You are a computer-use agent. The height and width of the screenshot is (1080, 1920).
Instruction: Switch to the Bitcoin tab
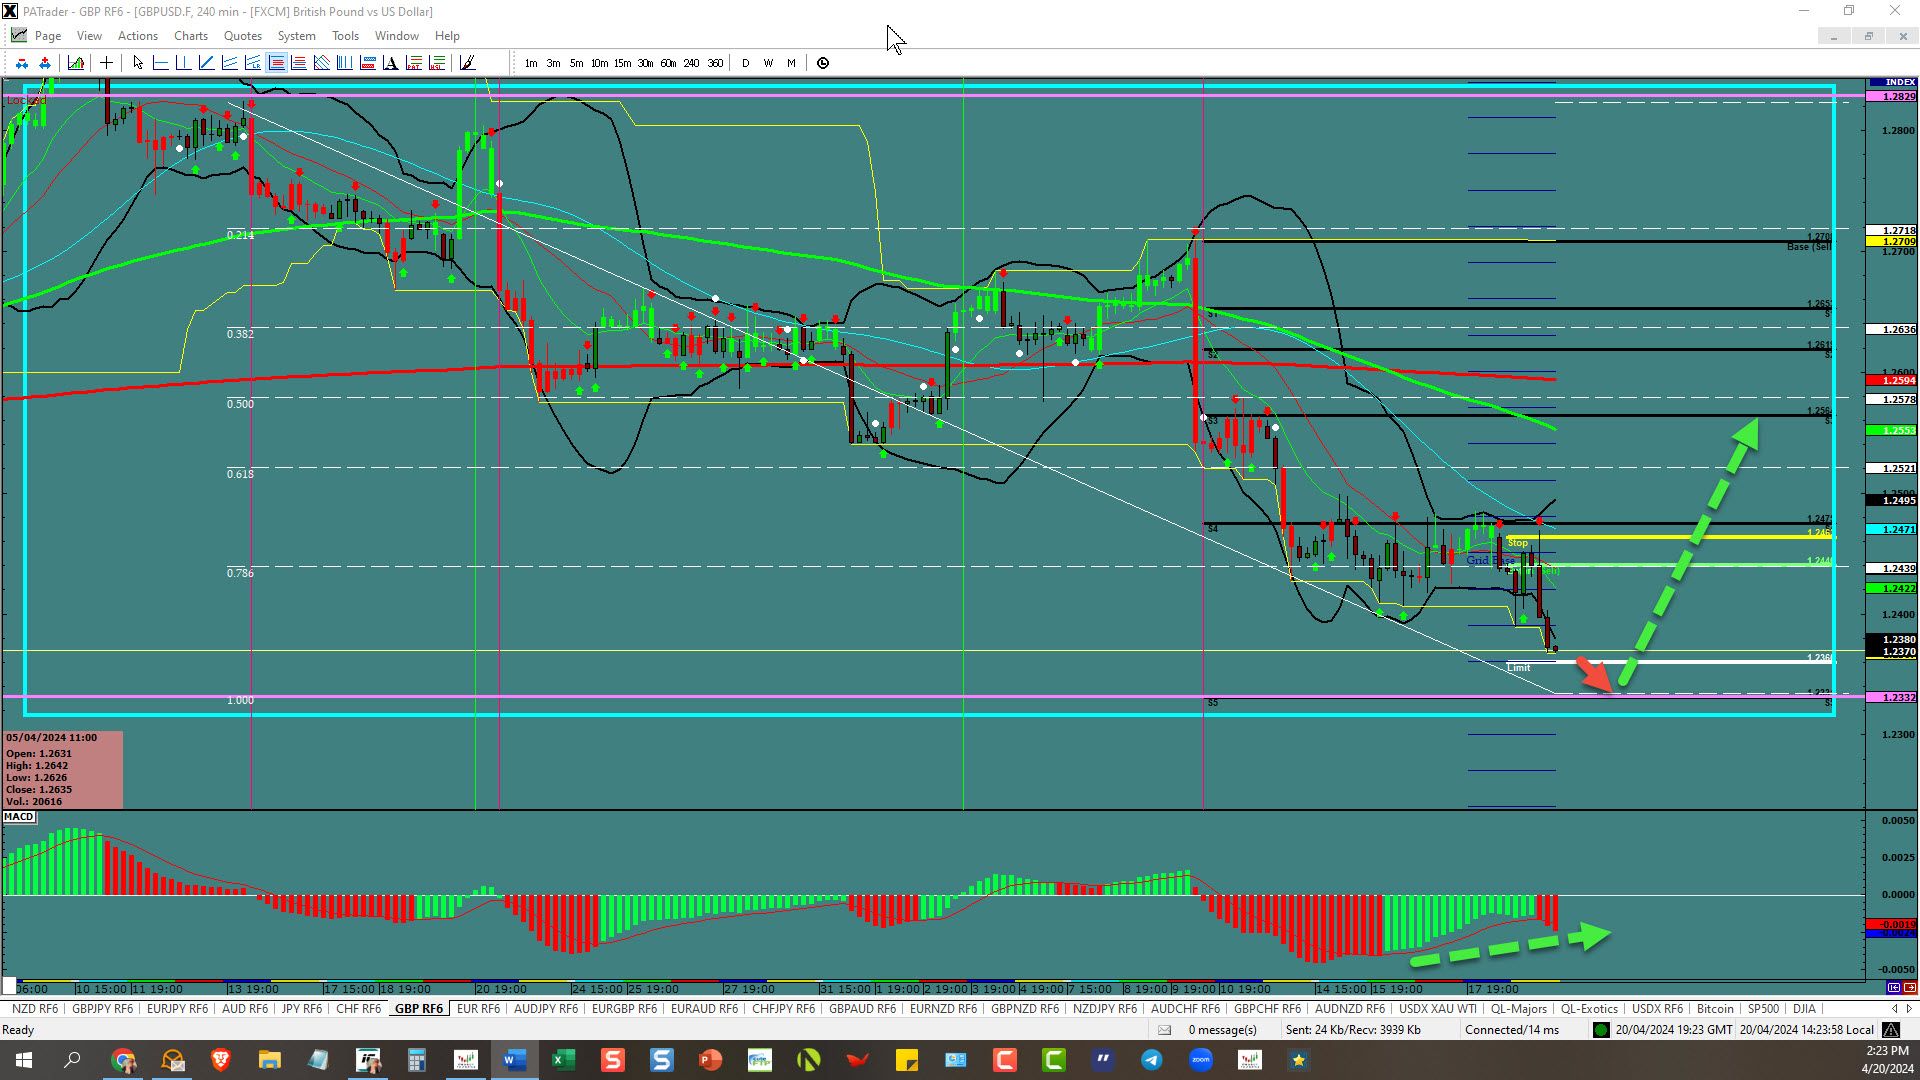tap(1715, 1009)
